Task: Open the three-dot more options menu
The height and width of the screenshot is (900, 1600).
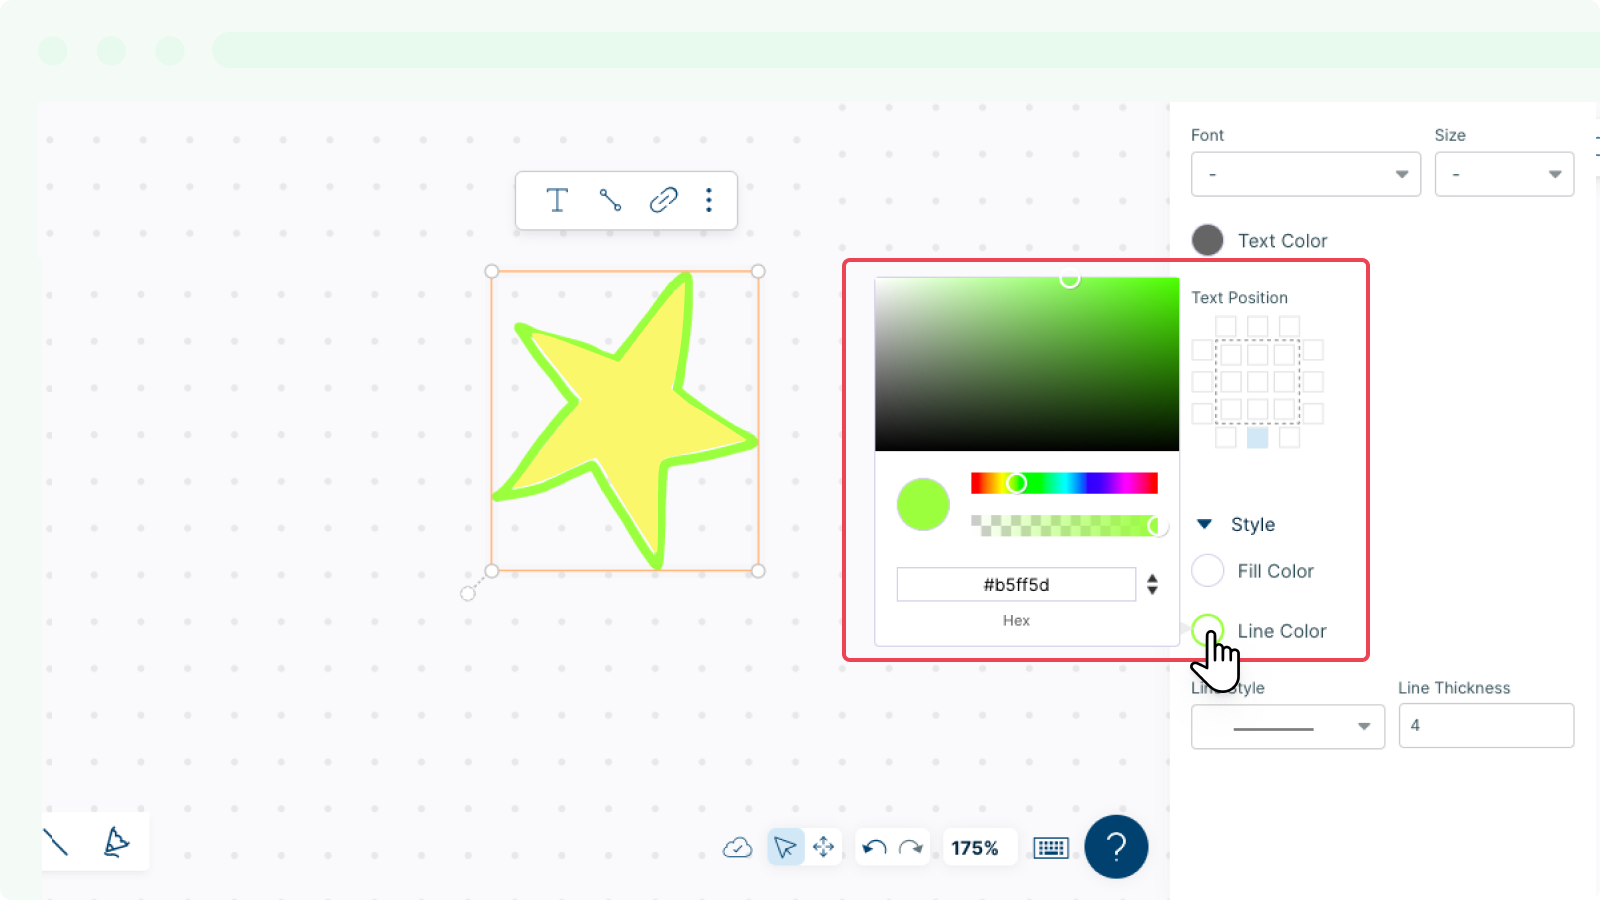Action: [709, 200]
